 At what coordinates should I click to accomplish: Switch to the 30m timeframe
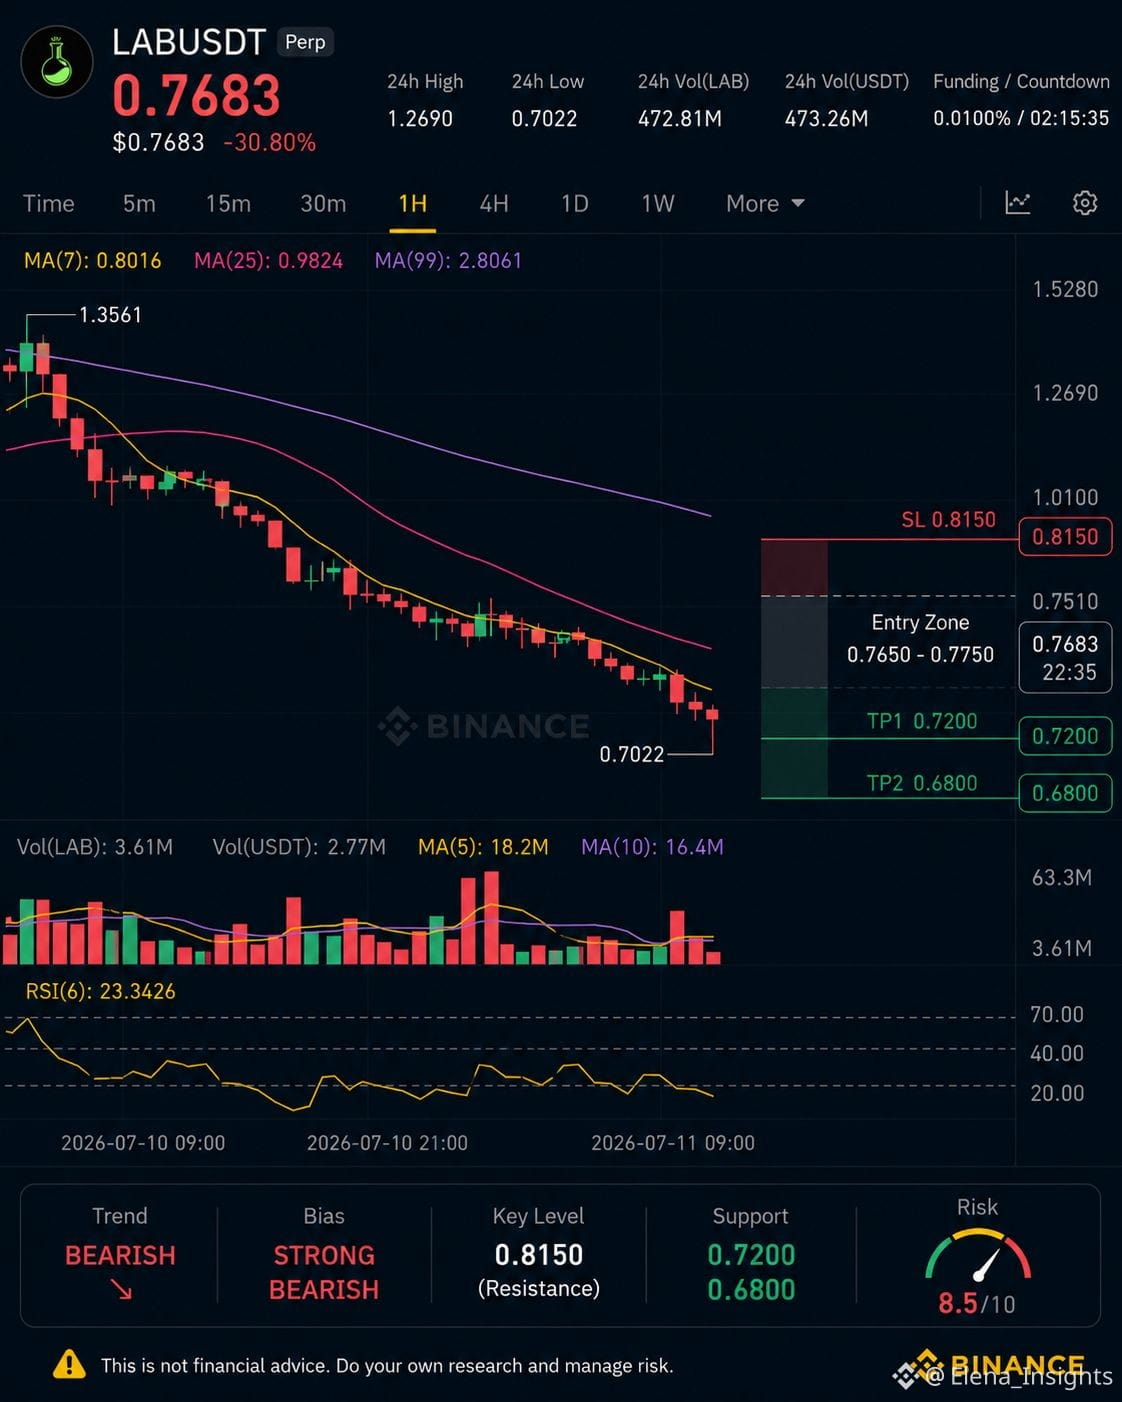323,203
